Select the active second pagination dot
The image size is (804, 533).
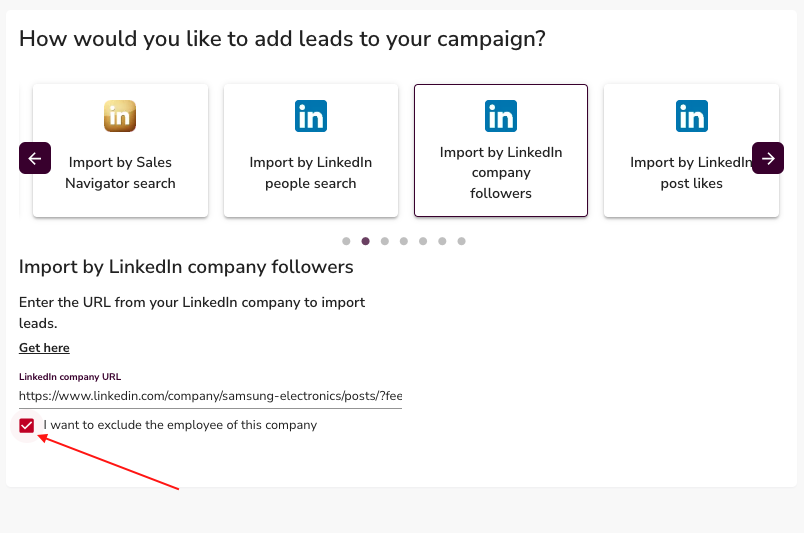[x=366, y=241]
